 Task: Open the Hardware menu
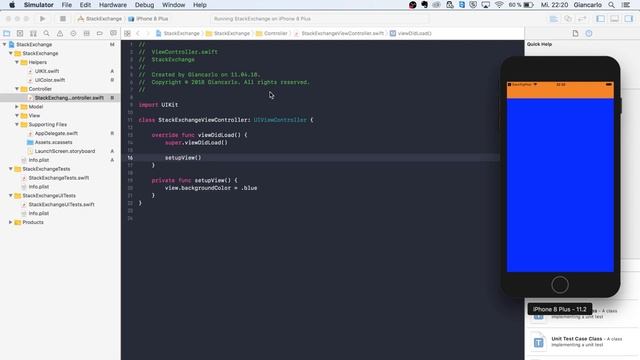(113, 5)
